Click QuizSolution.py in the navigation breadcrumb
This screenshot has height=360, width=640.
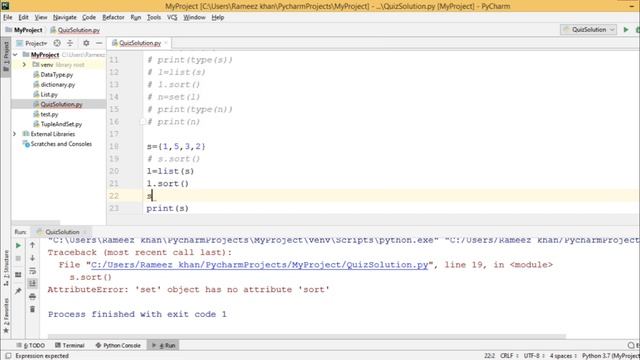[75, 30]
